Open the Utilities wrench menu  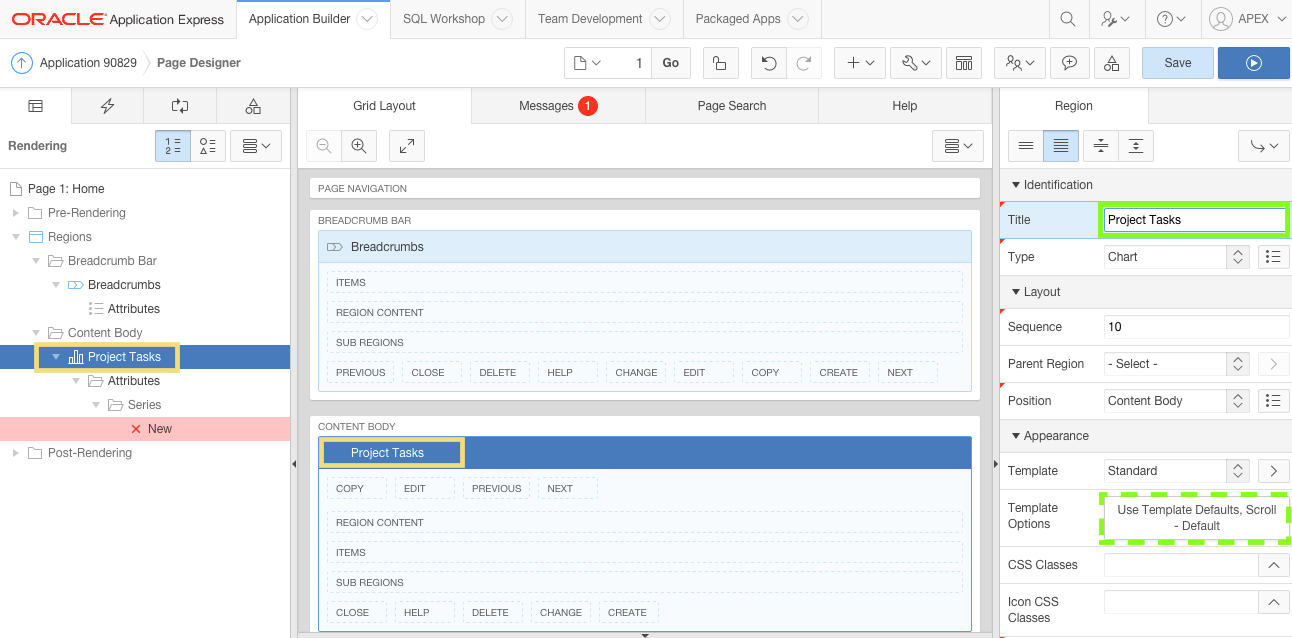pyautogui.click(x=915, y=63)
